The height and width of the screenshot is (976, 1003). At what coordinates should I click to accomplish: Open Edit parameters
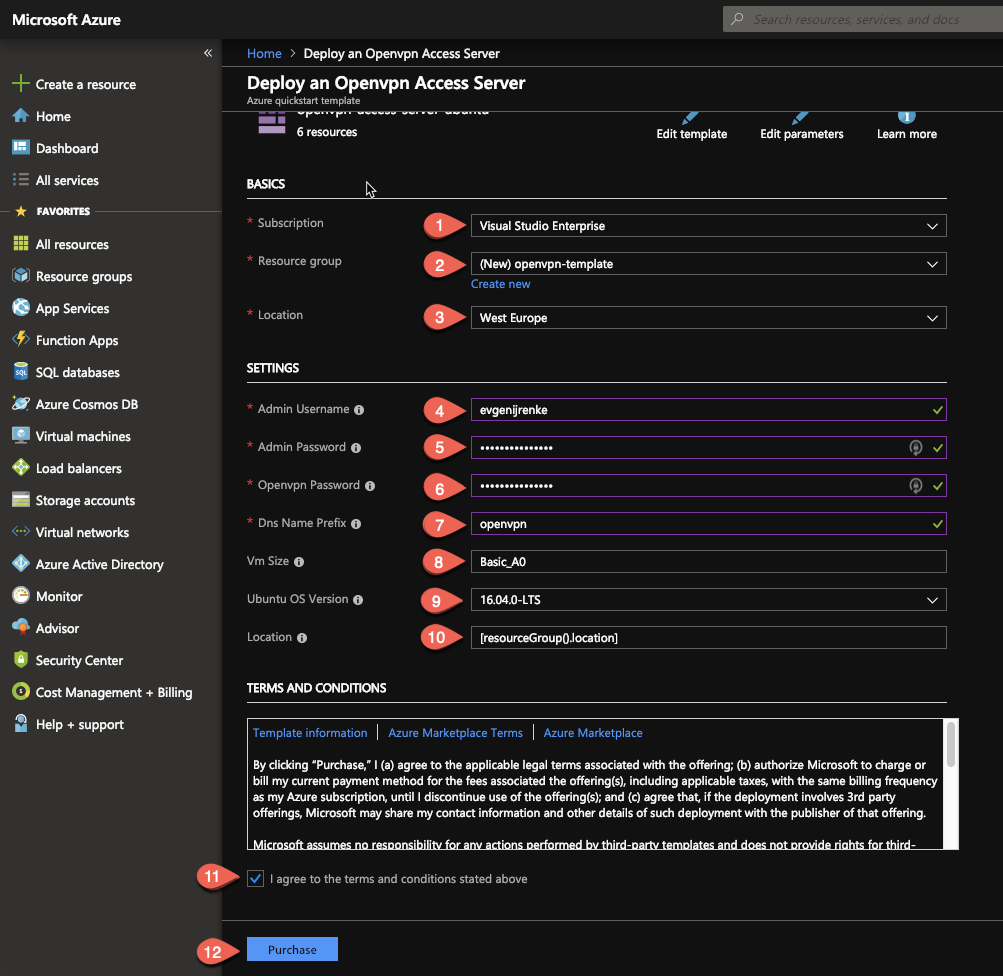[801, 118]
